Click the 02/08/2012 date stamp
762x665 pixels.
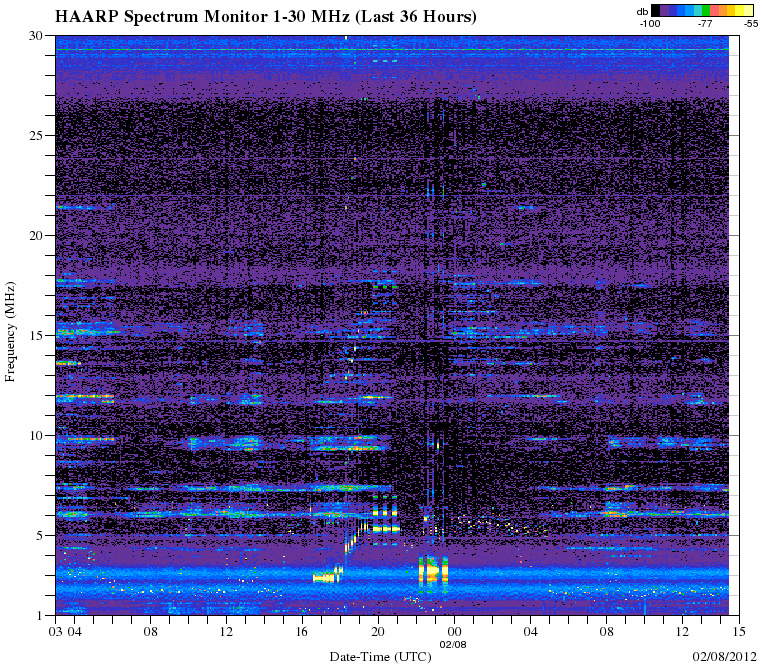724,656
